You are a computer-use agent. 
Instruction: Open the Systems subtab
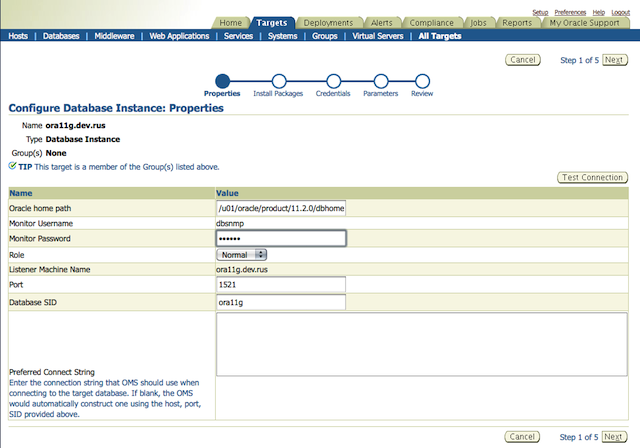tap(282, 36)
